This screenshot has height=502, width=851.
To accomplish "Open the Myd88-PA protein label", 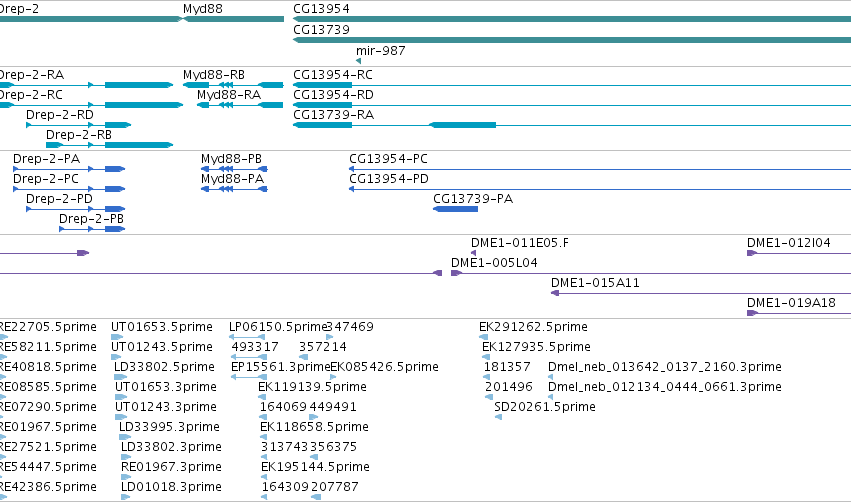I will [232, 179].
